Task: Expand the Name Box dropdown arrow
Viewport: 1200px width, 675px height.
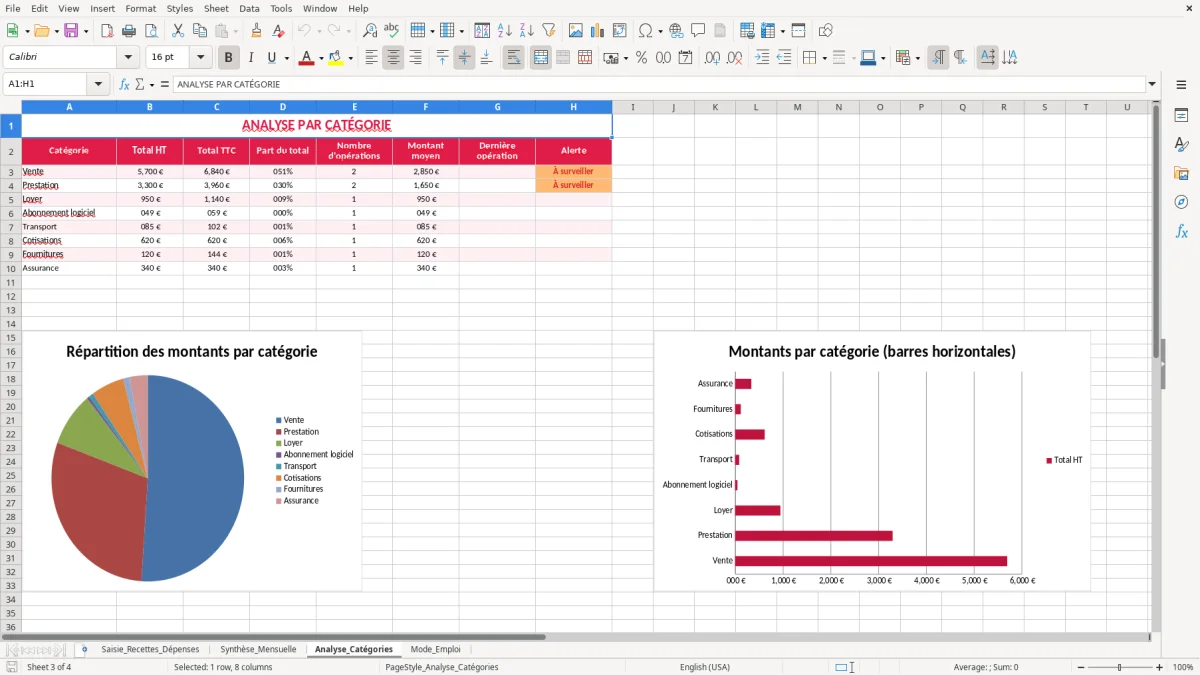Action: pyautogui.click(x=98, y=85)
